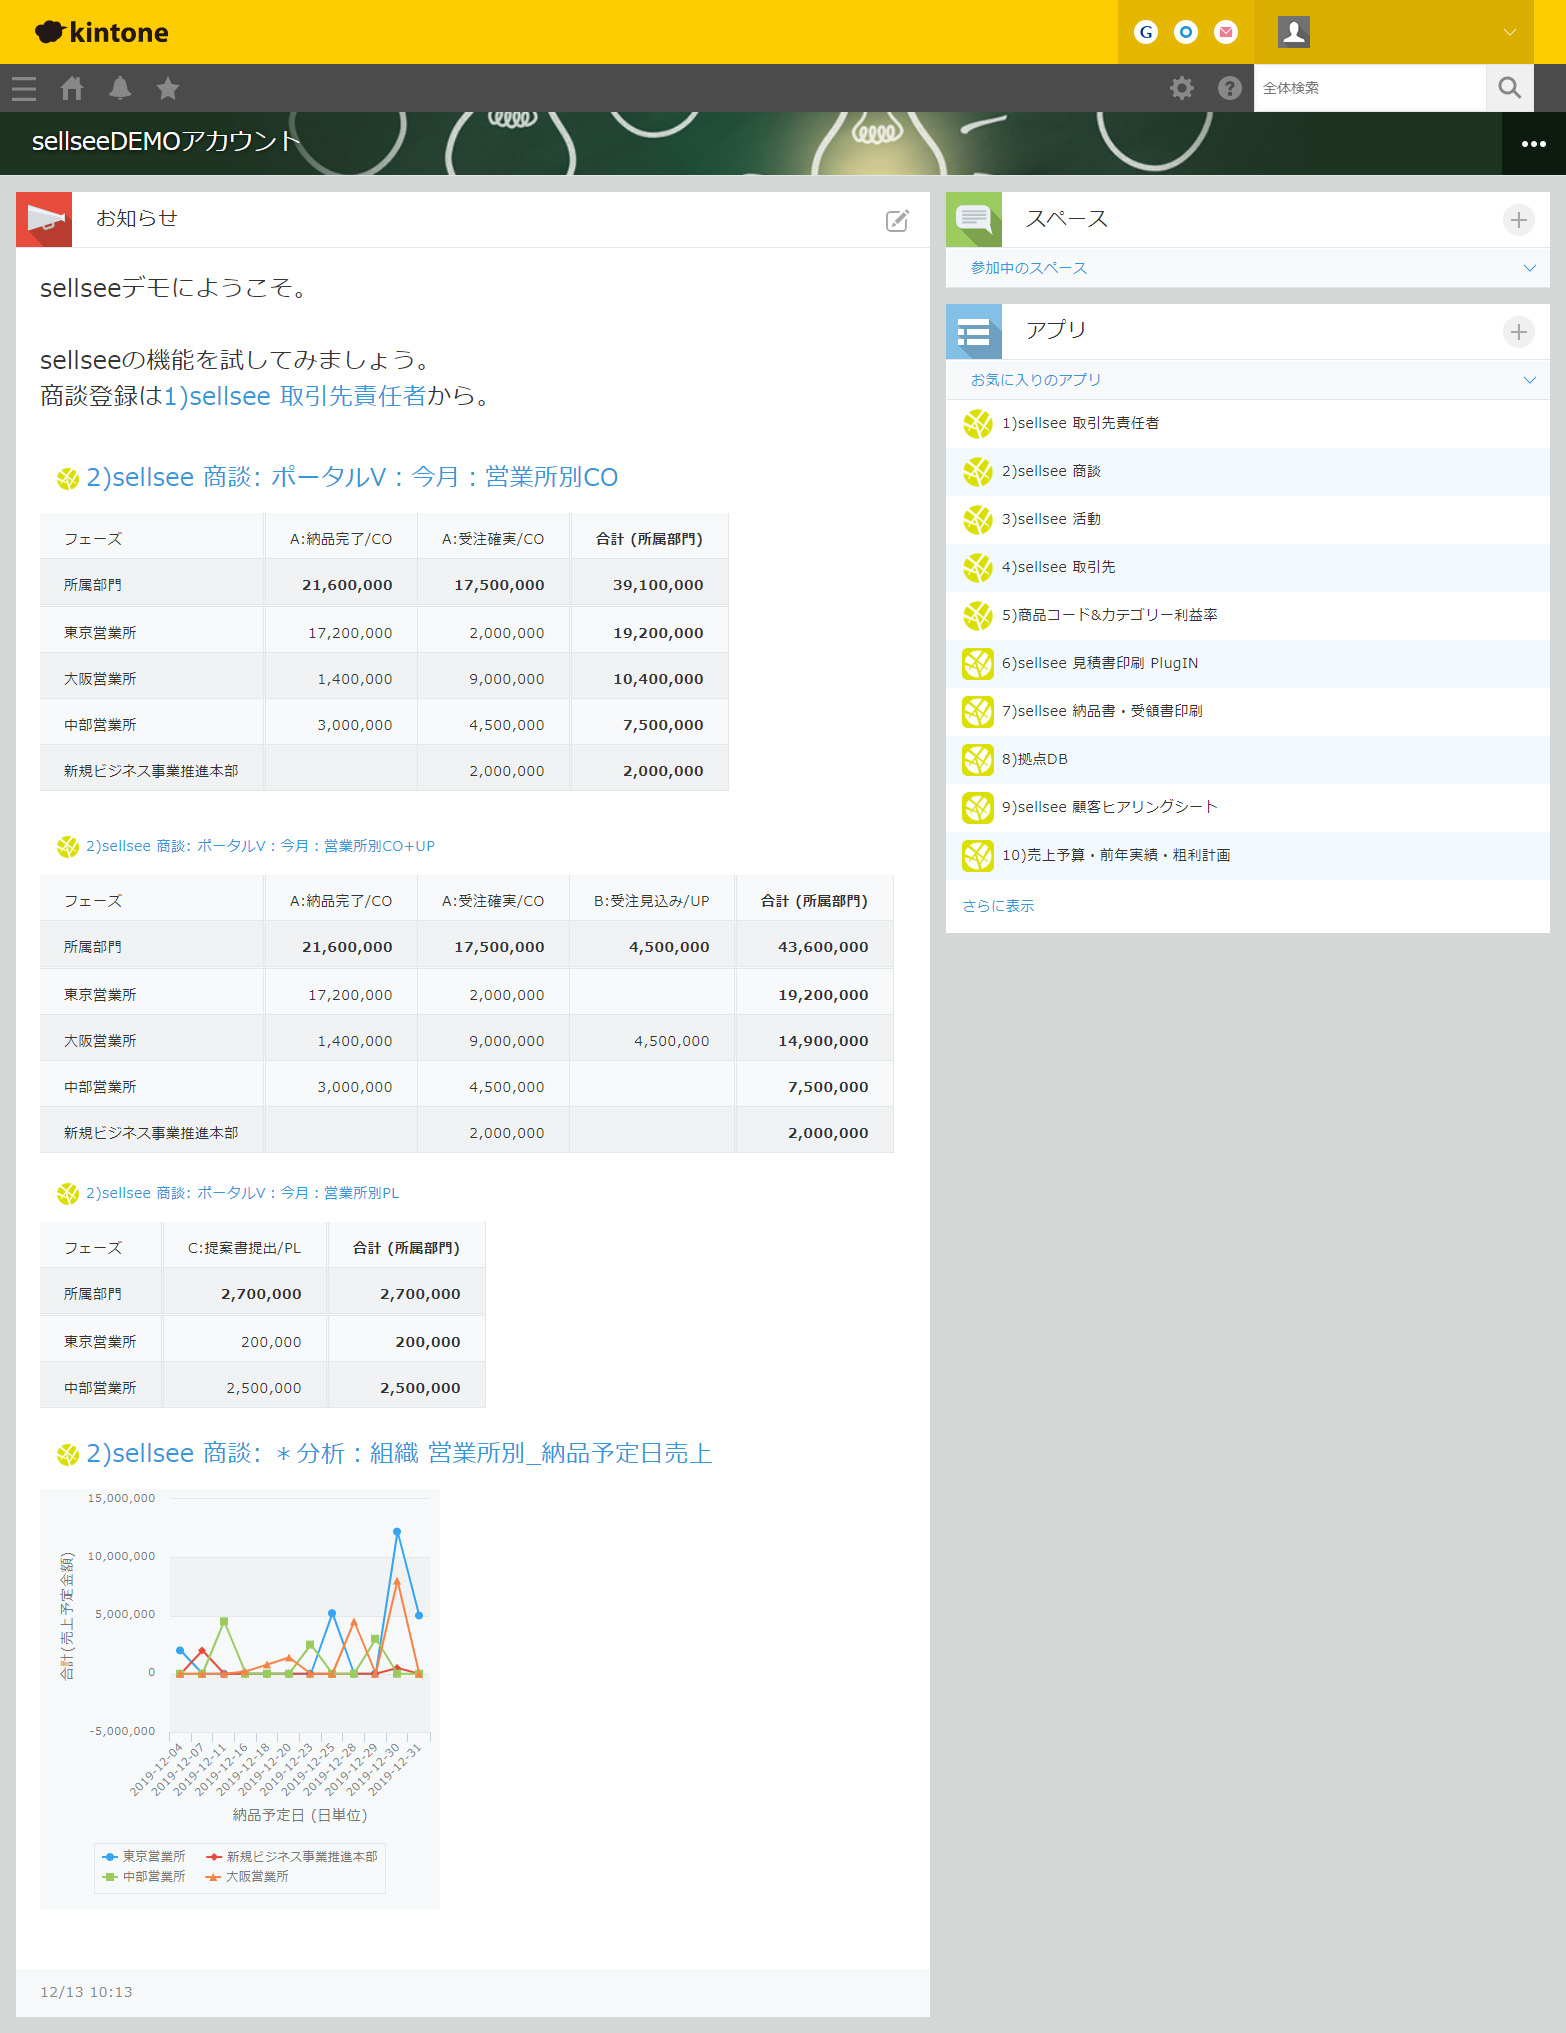The width and height of the screenshot is (1566, 2033).
Task: Toggle 新規ビジネス事業推進本部 legend entry
Action: coord(291,1857)
